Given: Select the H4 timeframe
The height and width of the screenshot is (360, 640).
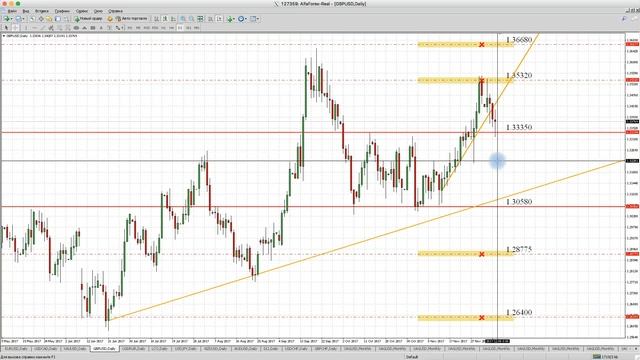Looking at the screenshot, I should (171, 28).
